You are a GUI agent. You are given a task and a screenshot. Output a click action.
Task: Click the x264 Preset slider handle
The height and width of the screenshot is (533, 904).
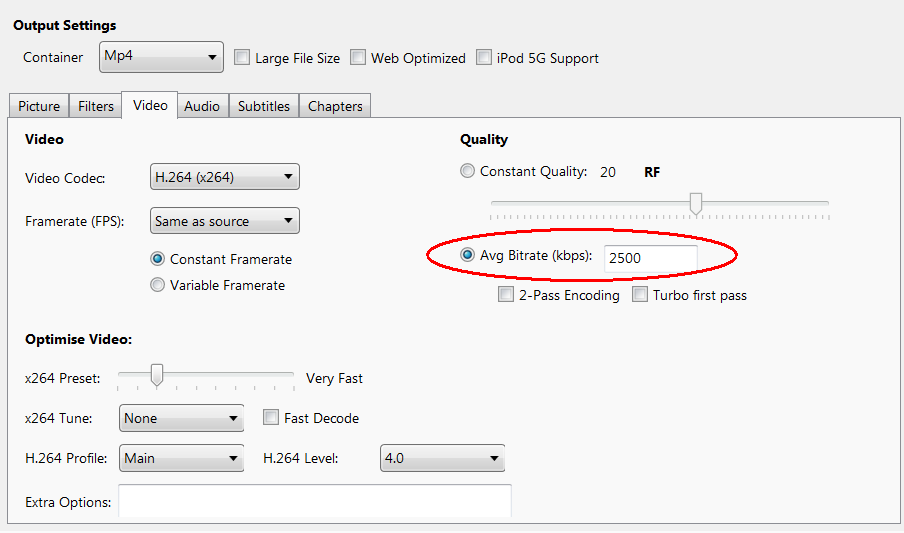pos(156,375)
